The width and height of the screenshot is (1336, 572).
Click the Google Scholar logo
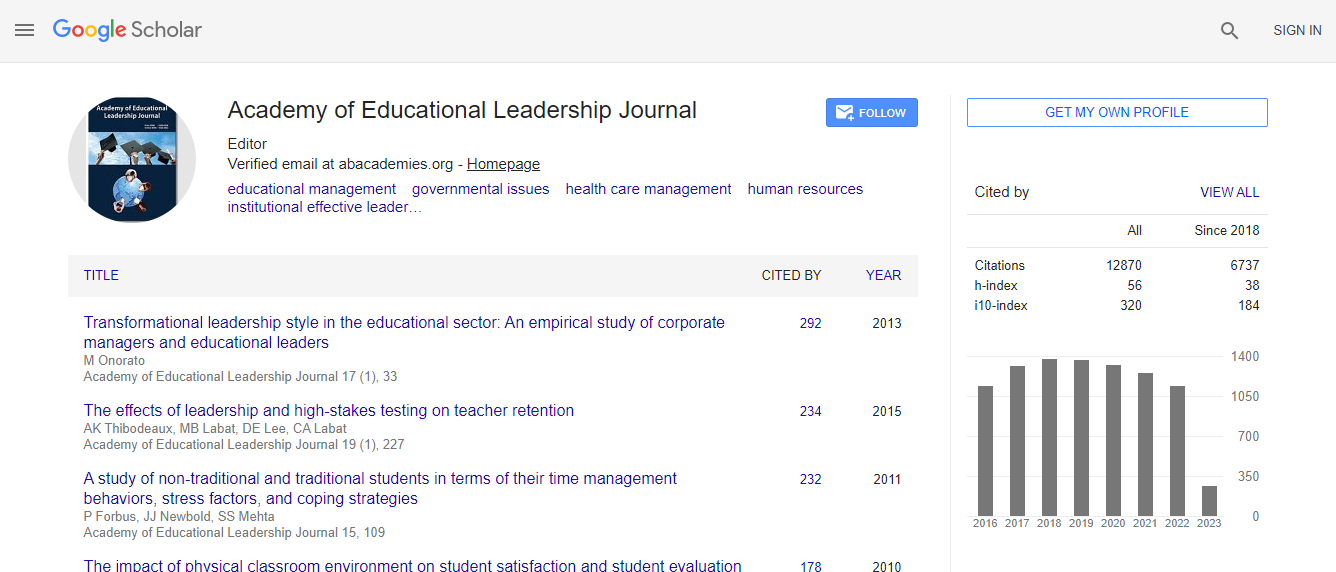point(127,30)
